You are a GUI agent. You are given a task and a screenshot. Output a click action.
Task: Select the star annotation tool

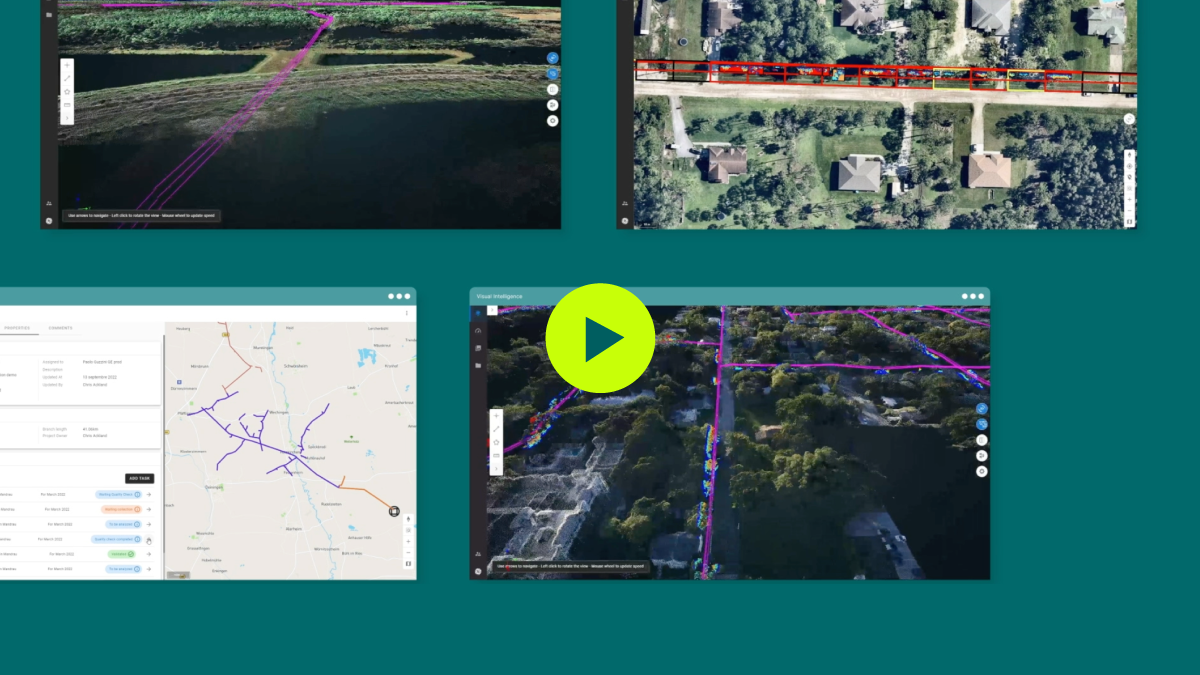(x=495, y=441)
